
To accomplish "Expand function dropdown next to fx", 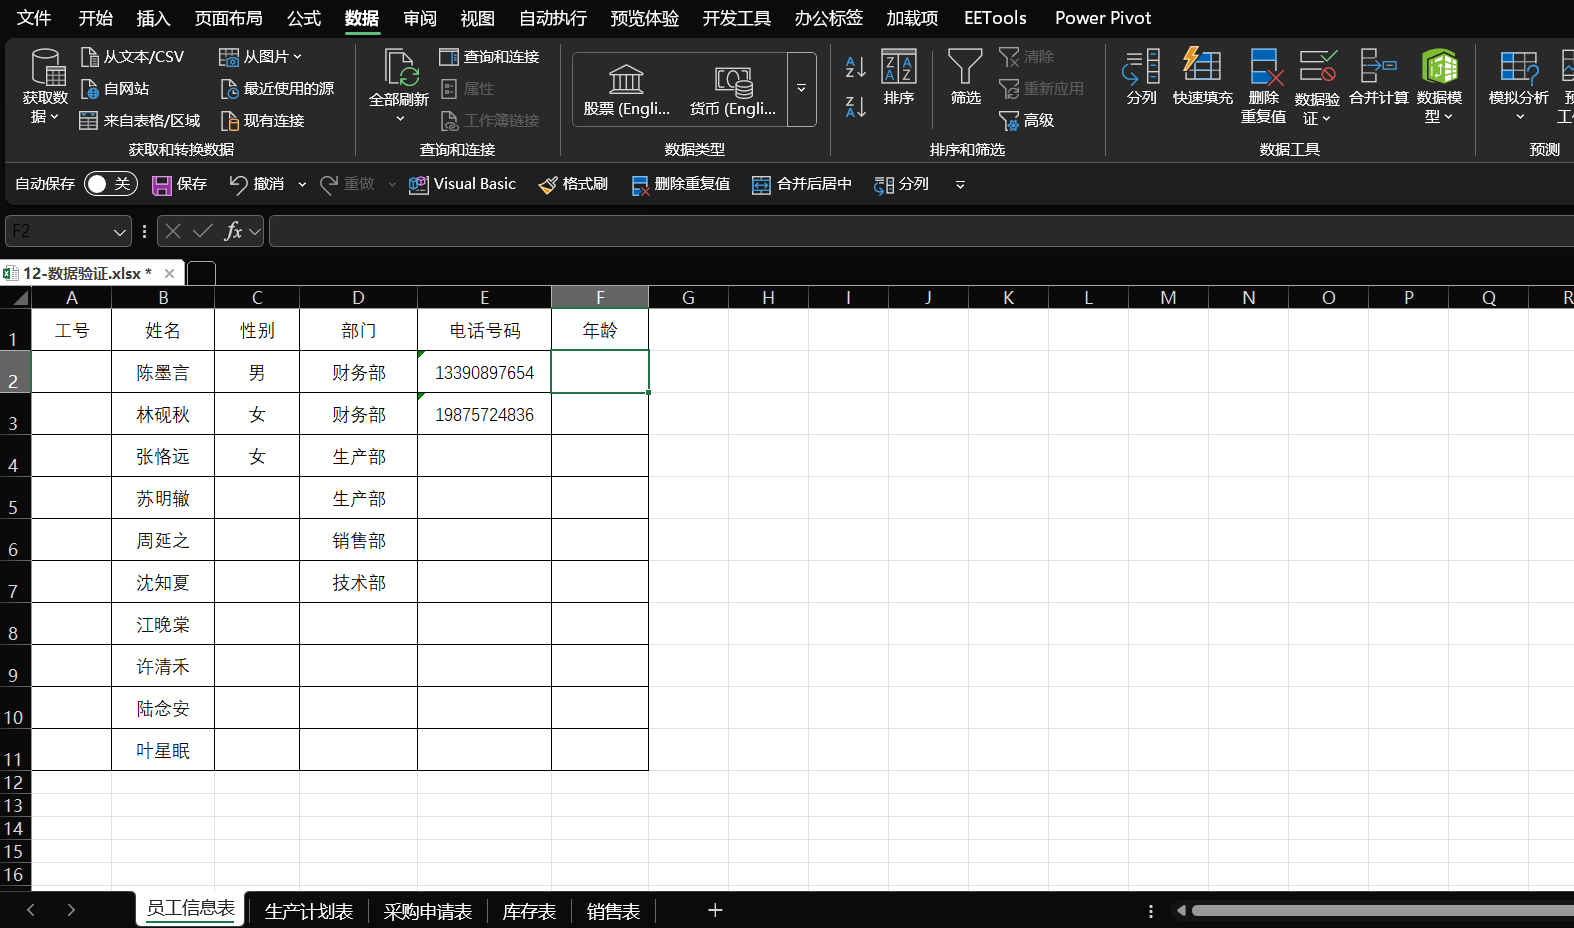I will 255,232.
